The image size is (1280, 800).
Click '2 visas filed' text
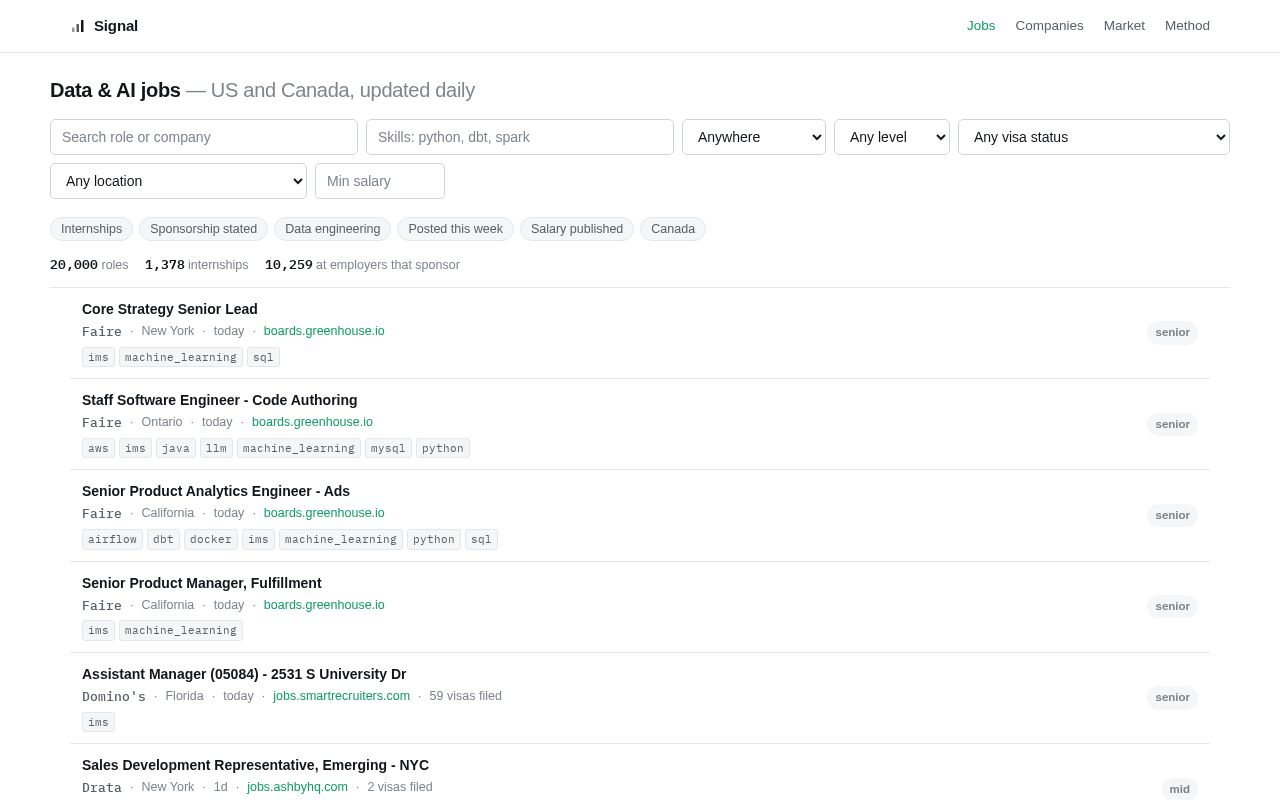pyautogui.click(x=400, y=787)
